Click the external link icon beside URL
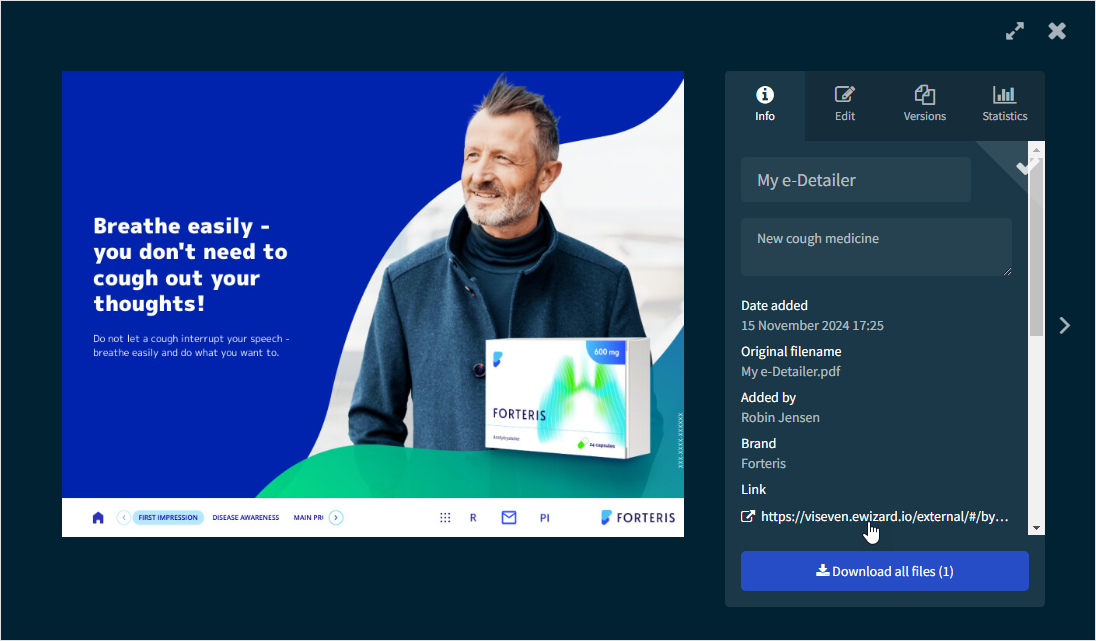 point(748,517)
